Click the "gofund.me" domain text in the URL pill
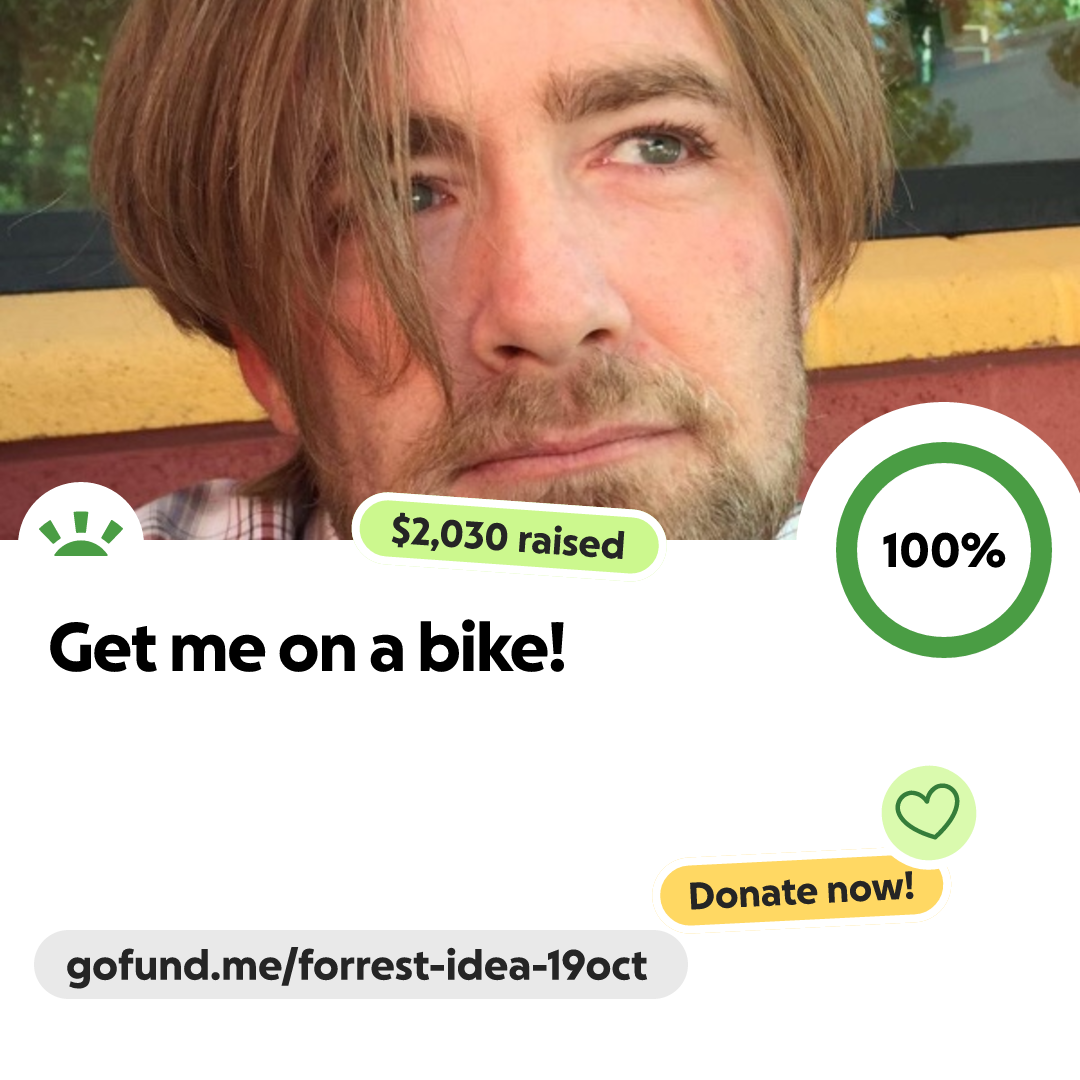 (176, 966)
